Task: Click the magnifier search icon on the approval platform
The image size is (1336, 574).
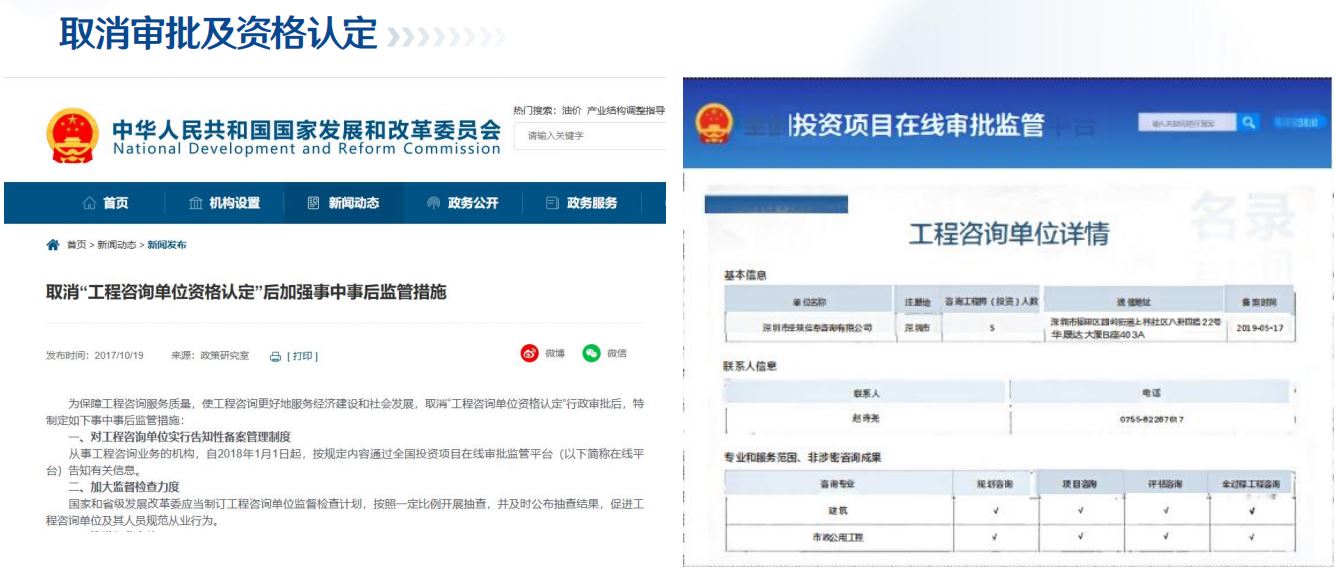Action: pyautogui.click(x=1248, y=122)
